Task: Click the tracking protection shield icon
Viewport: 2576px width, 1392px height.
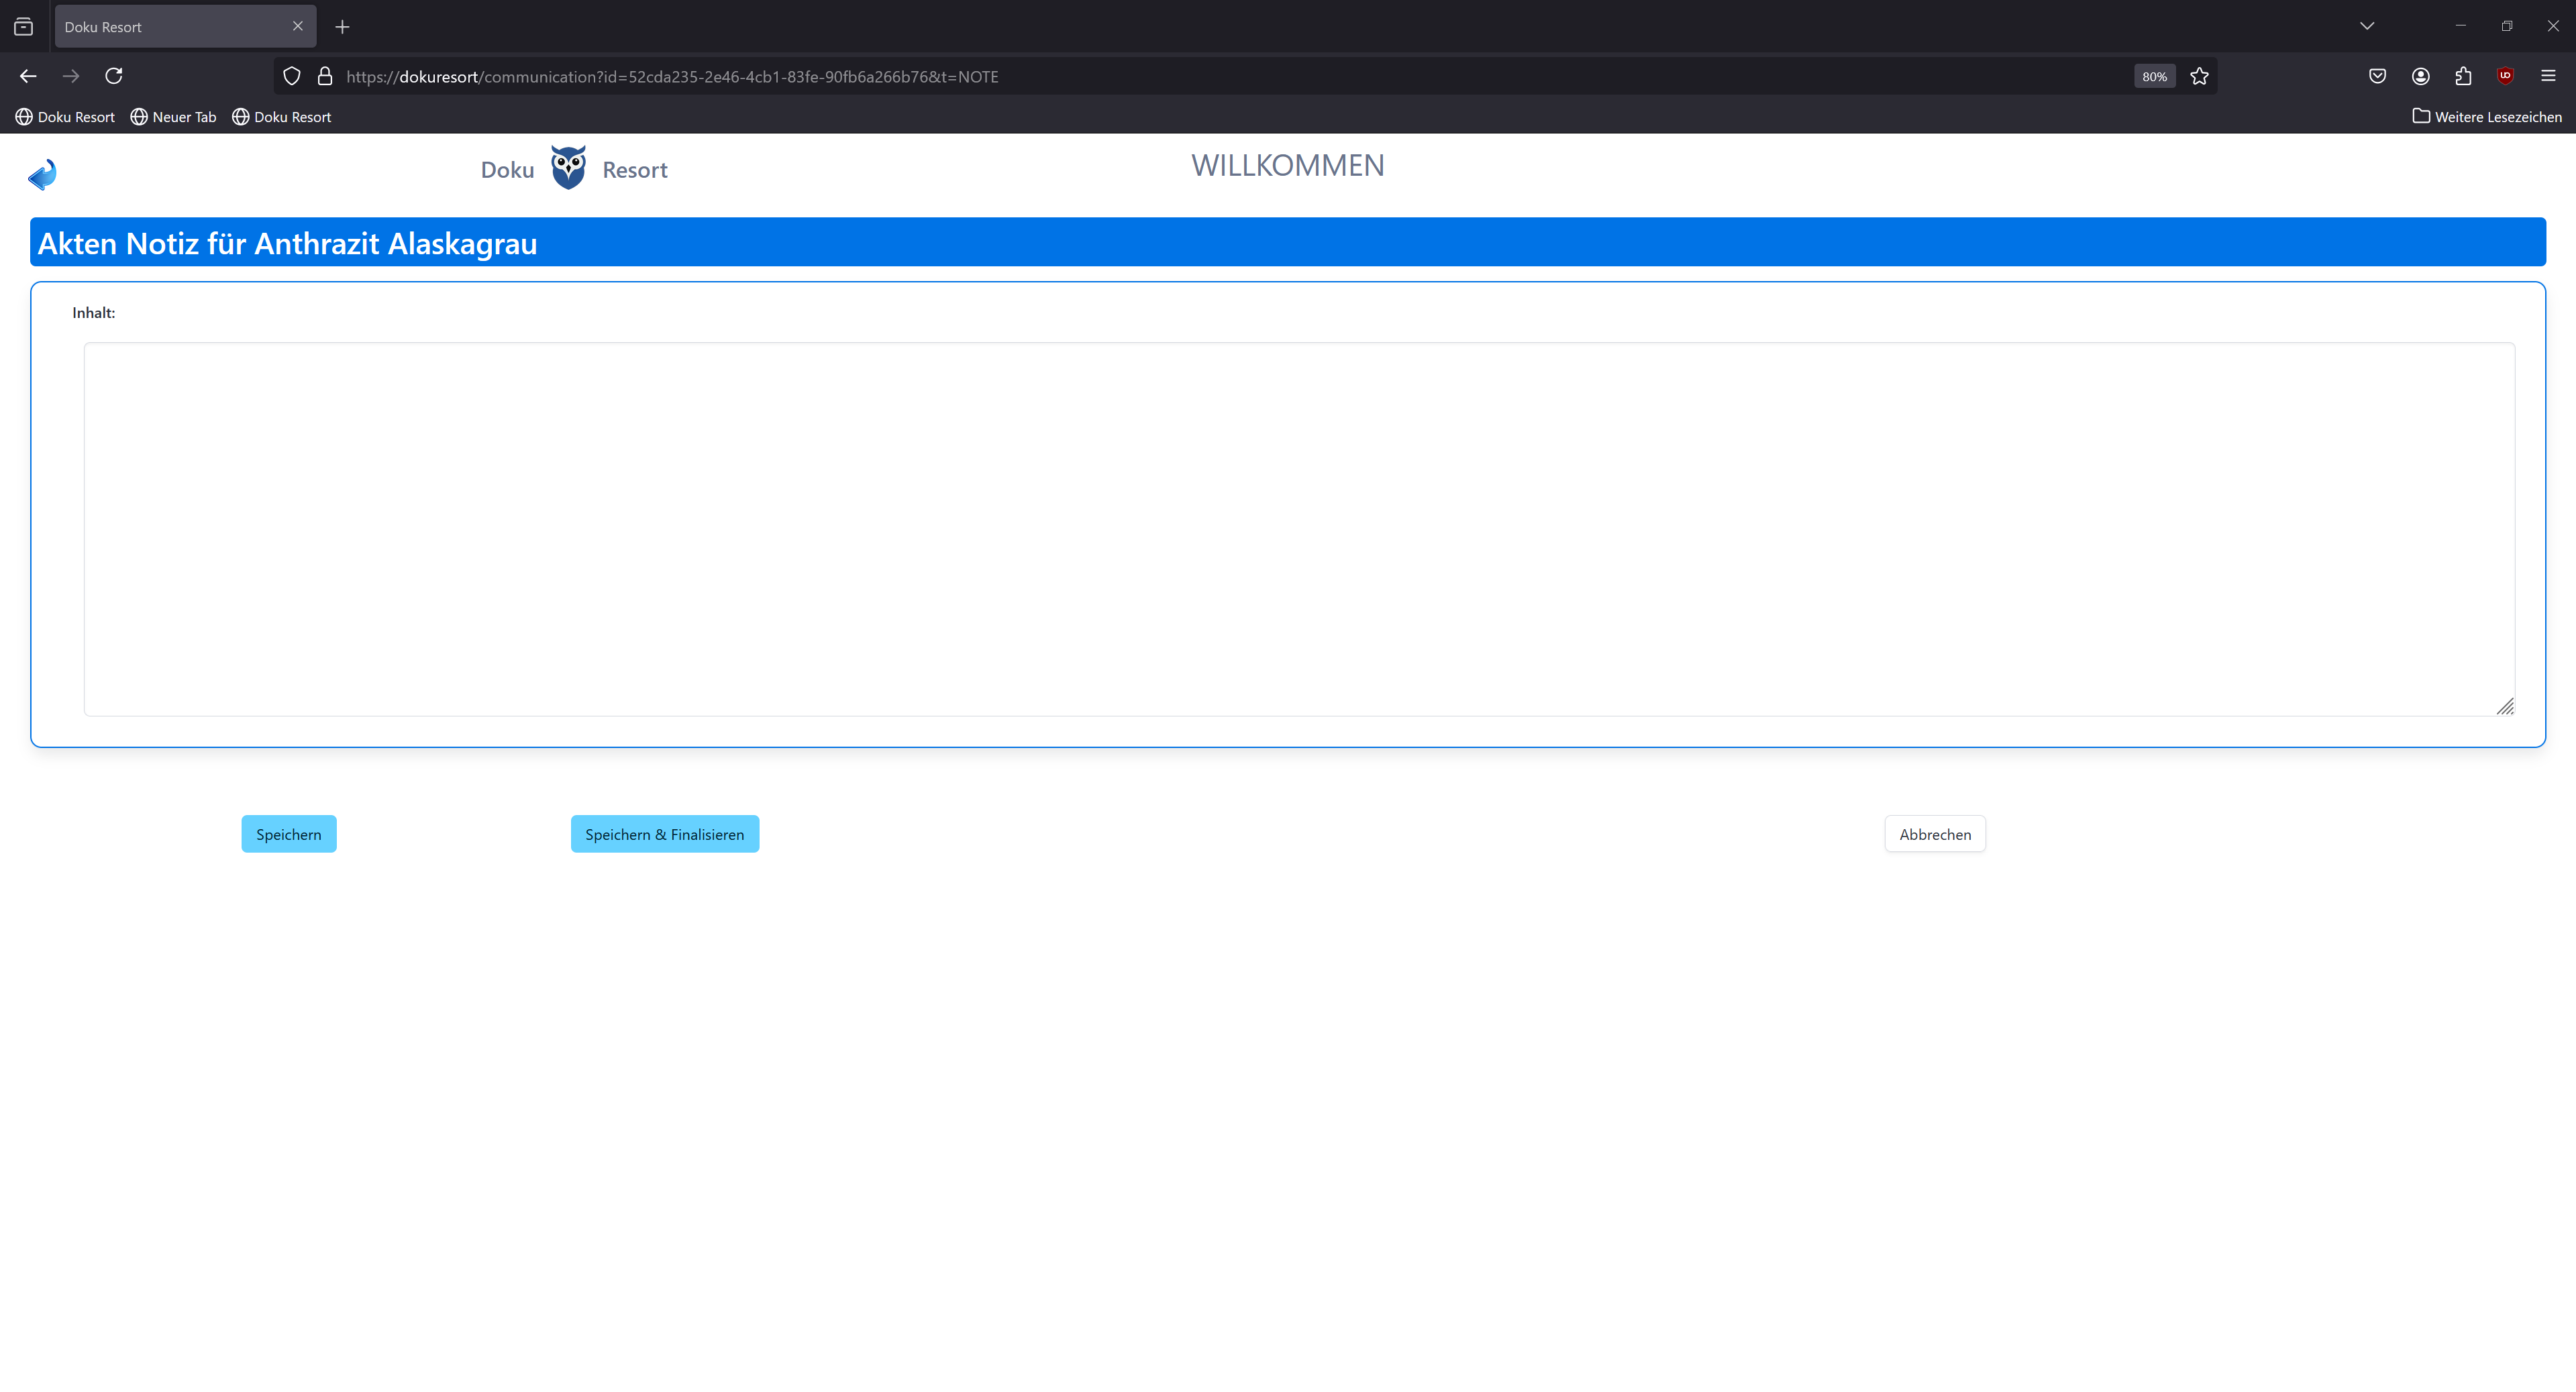Action: pos(292,76)
